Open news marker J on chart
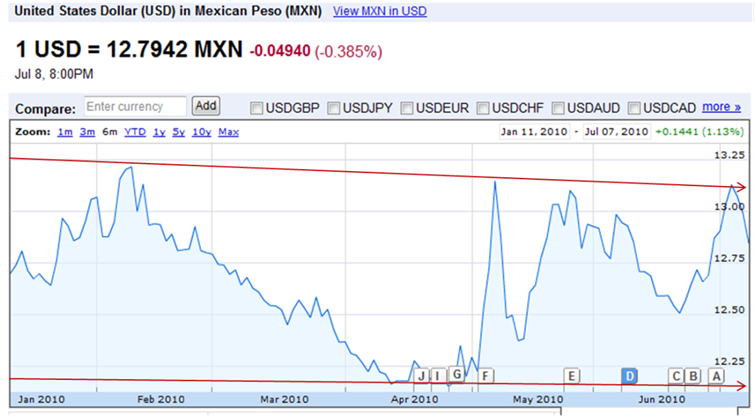 point(421,376)
